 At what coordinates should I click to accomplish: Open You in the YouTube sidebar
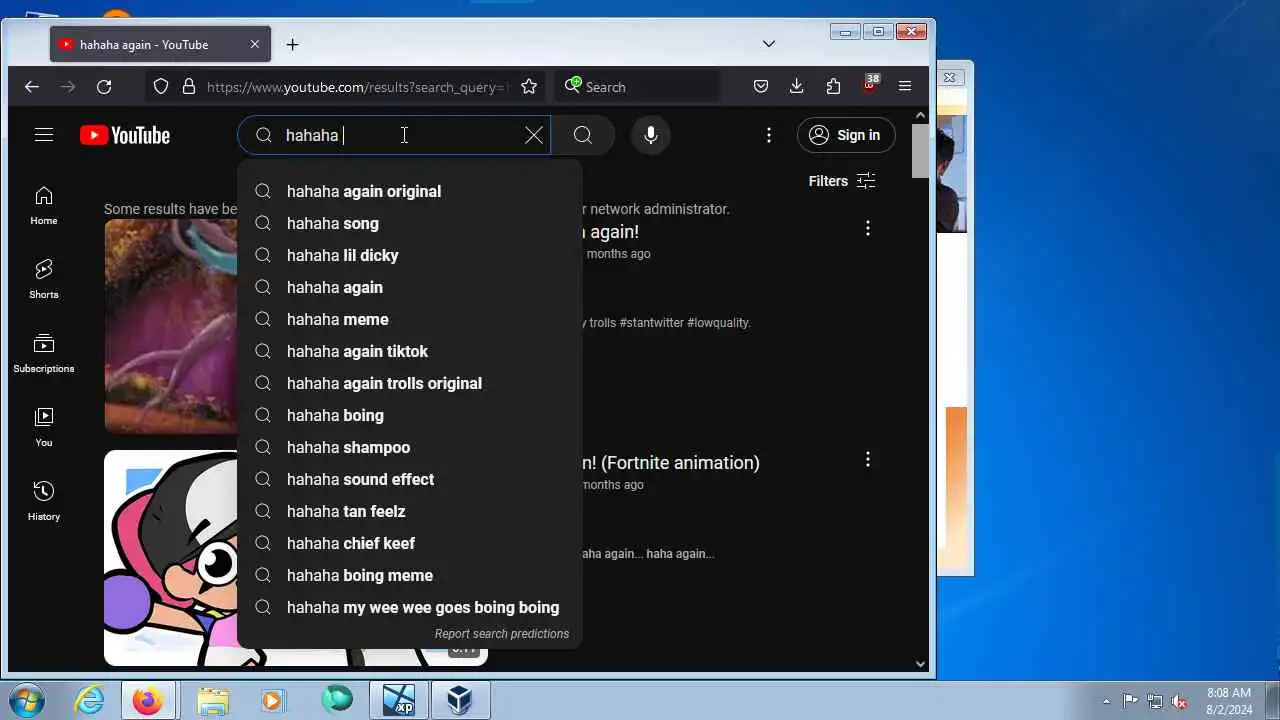pyautogui.click(x=44, y=427)
